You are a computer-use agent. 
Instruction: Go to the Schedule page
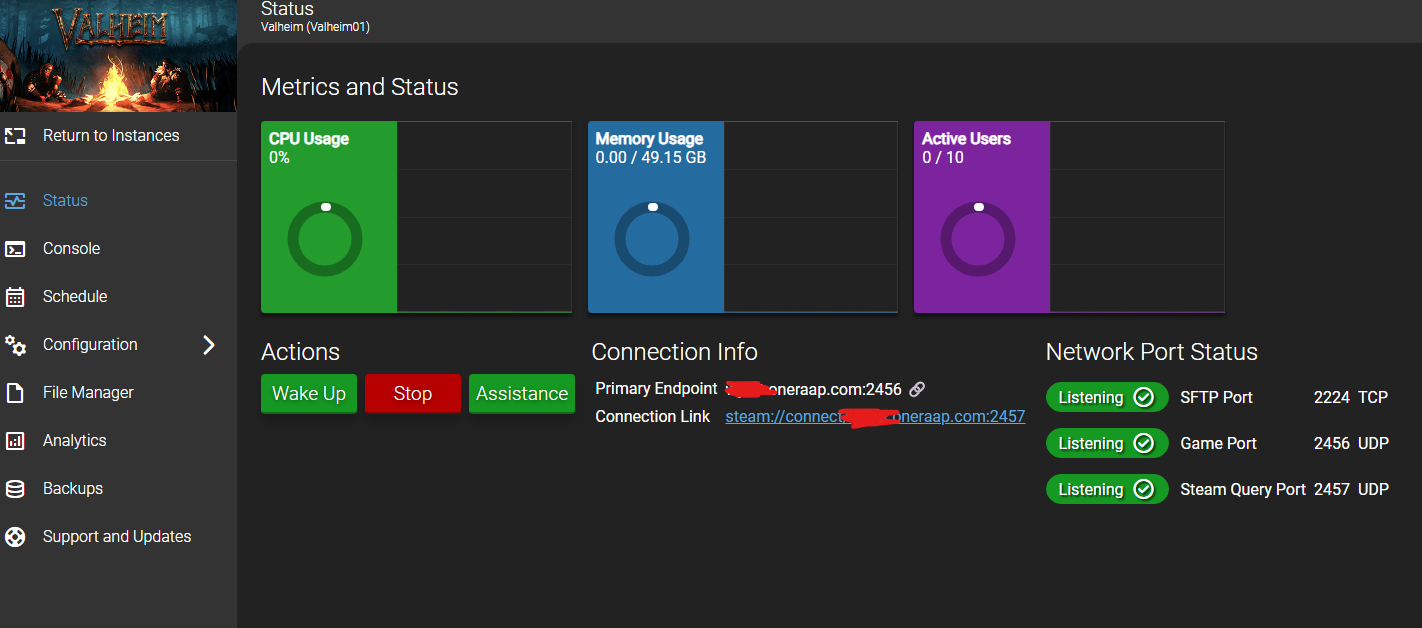[x=118, y=297]
